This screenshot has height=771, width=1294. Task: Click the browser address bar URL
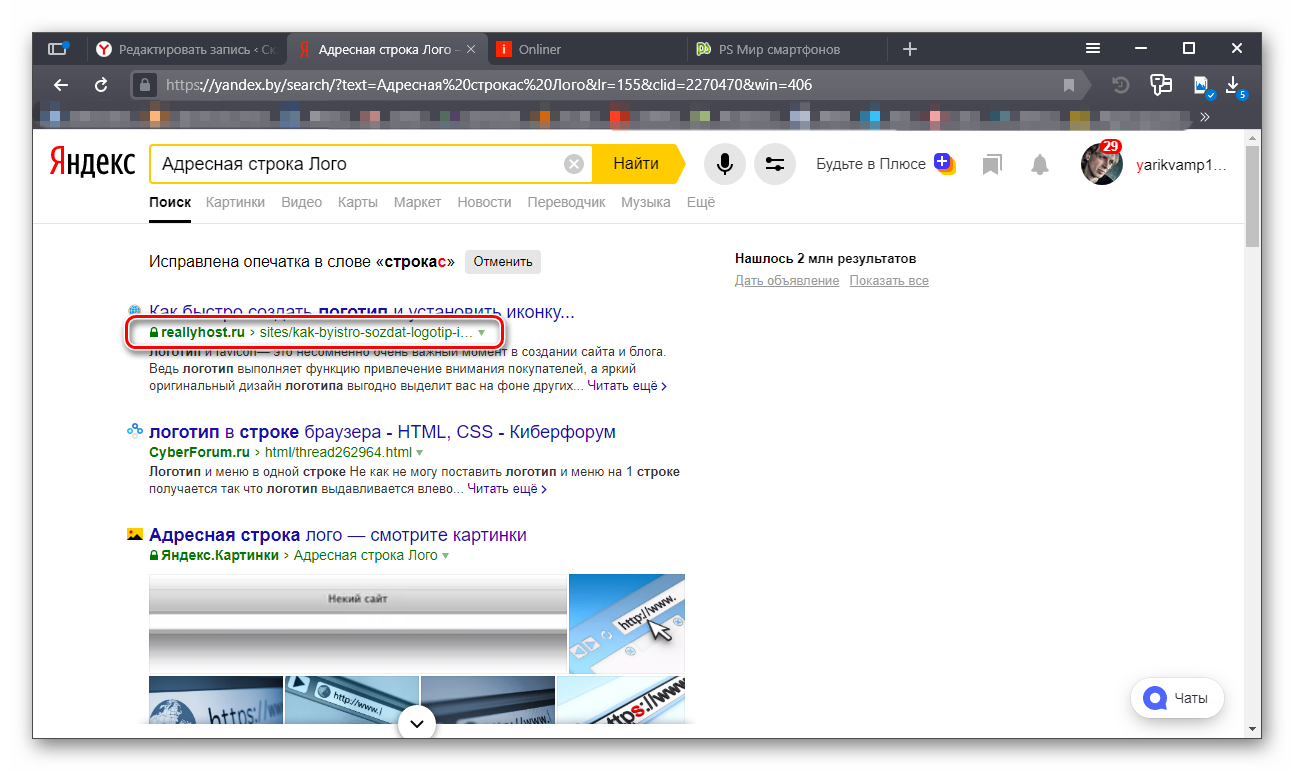coord(489,85)
